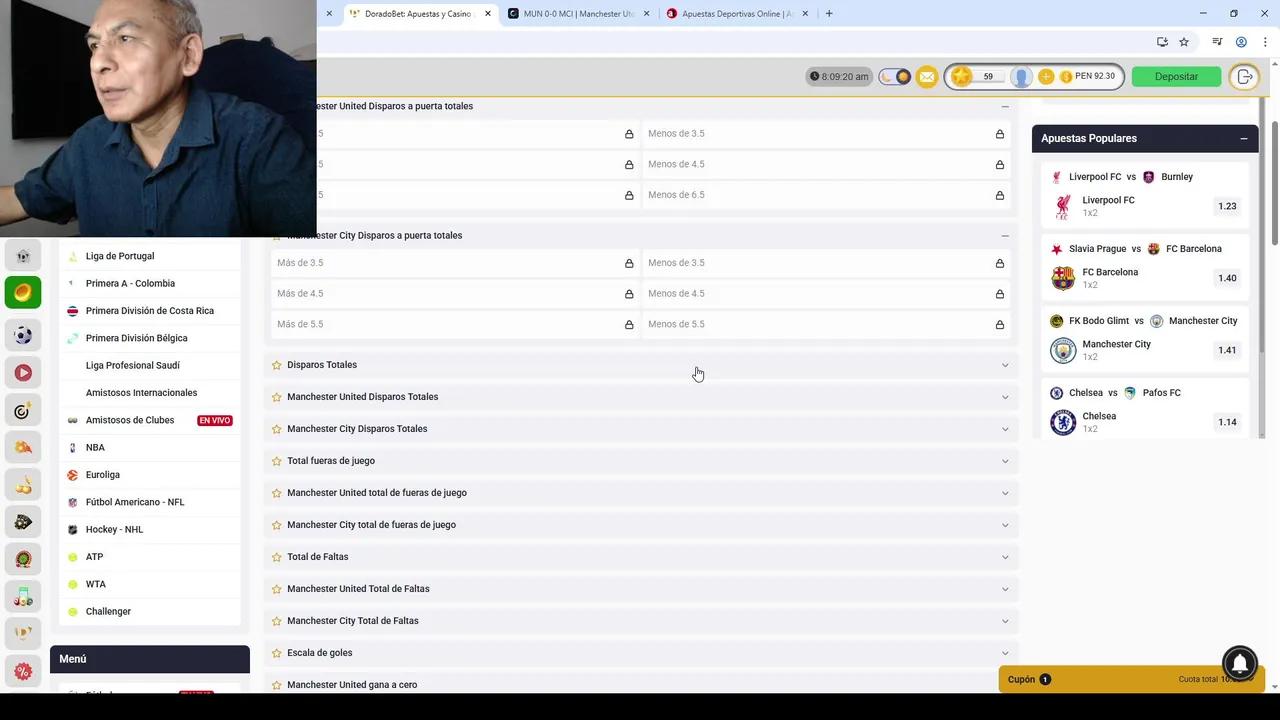Expand the Escala de goles market
This screenshot has height=720, width=1280.
(x=1005, y=653)
